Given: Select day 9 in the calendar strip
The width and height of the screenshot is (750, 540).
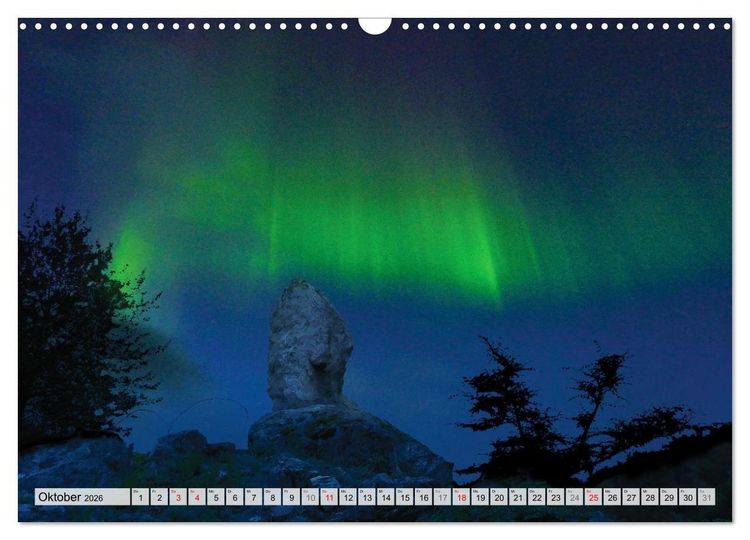Looking at the screenshot, I should coord(292,496).
